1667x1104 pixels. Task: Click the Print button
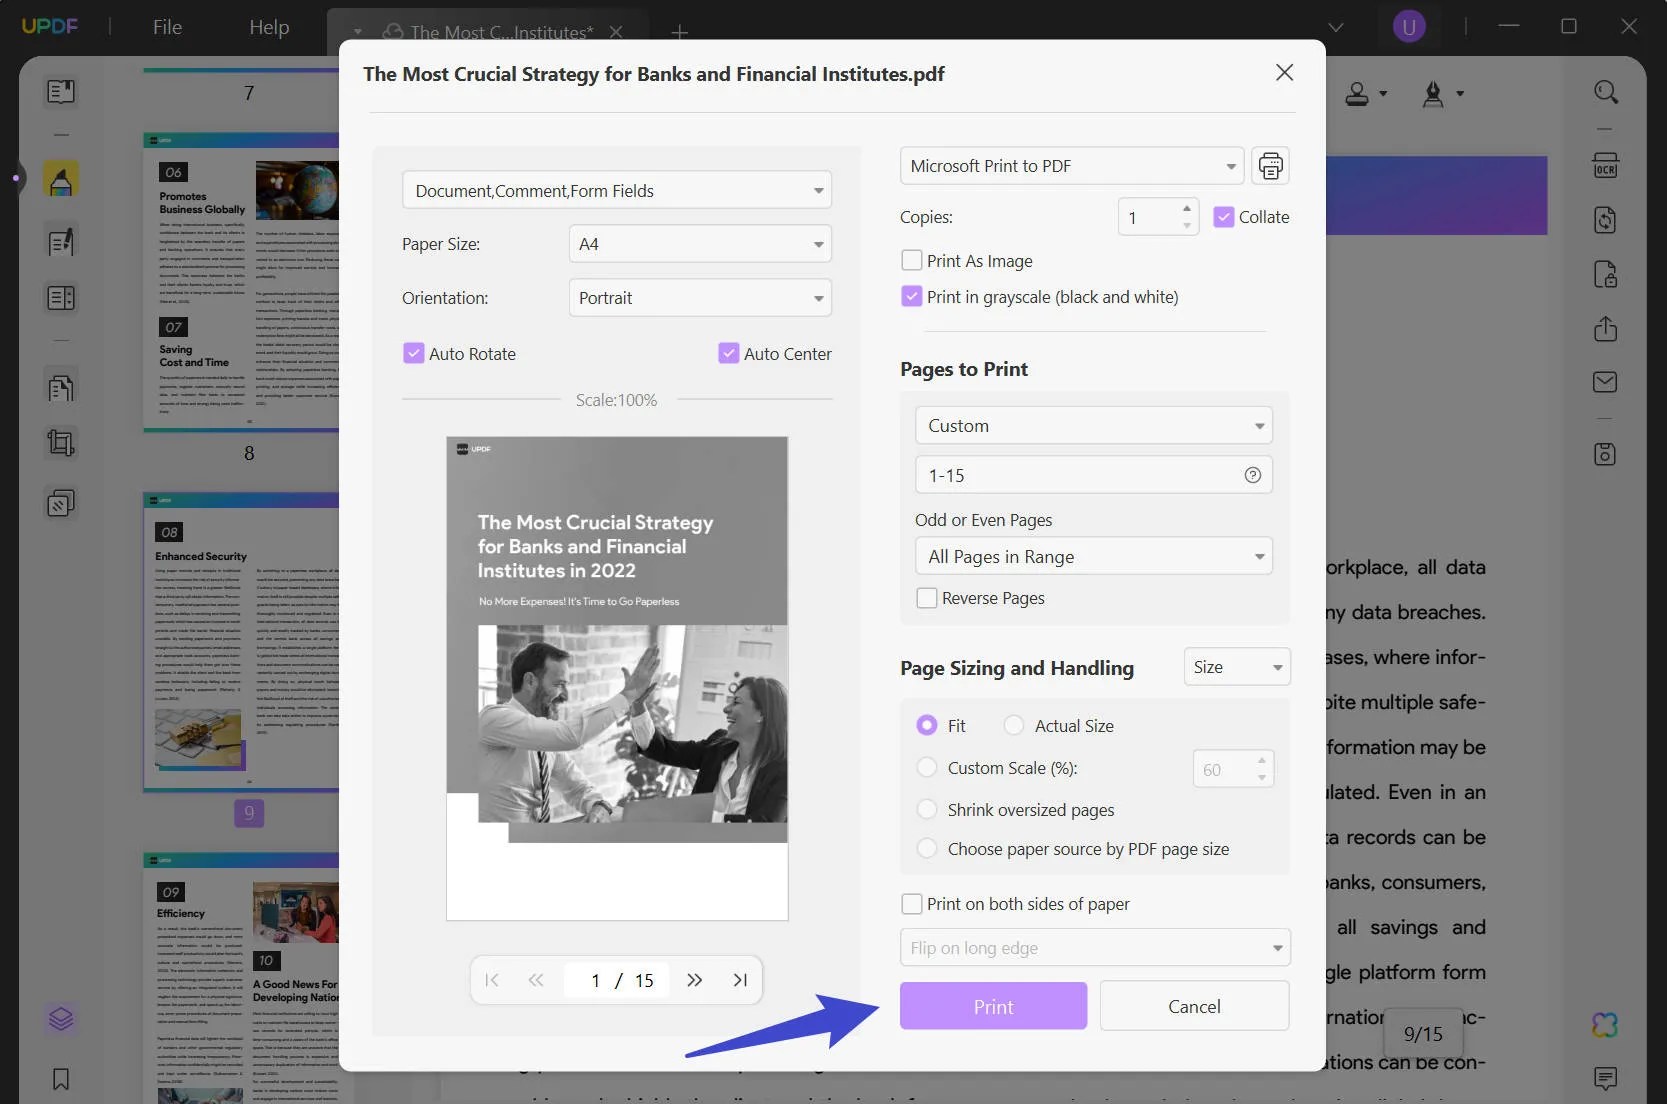pos(992,1006)
